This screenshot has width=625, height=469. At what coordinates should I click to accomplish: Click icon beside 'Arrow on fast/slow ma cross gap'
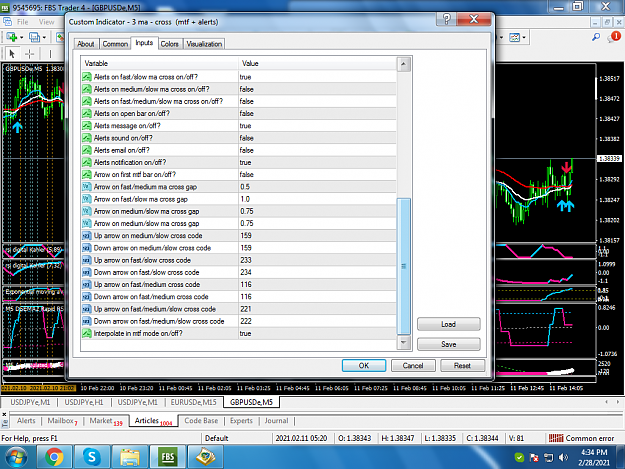click(x=87, y=199)
